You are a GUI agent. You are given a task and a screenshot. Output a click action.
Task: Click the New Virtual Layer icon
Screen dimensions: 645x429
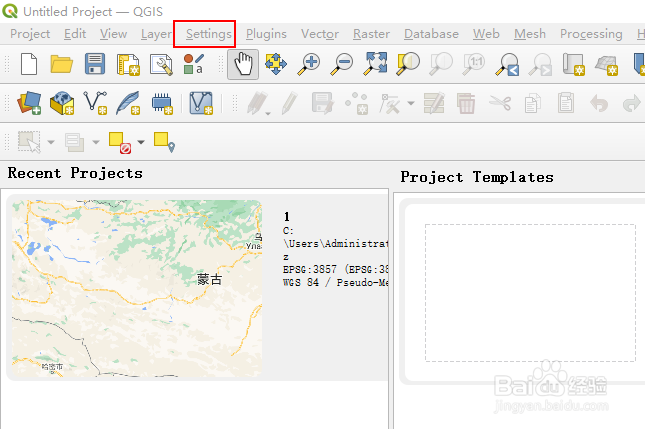[x=201, y=103]
